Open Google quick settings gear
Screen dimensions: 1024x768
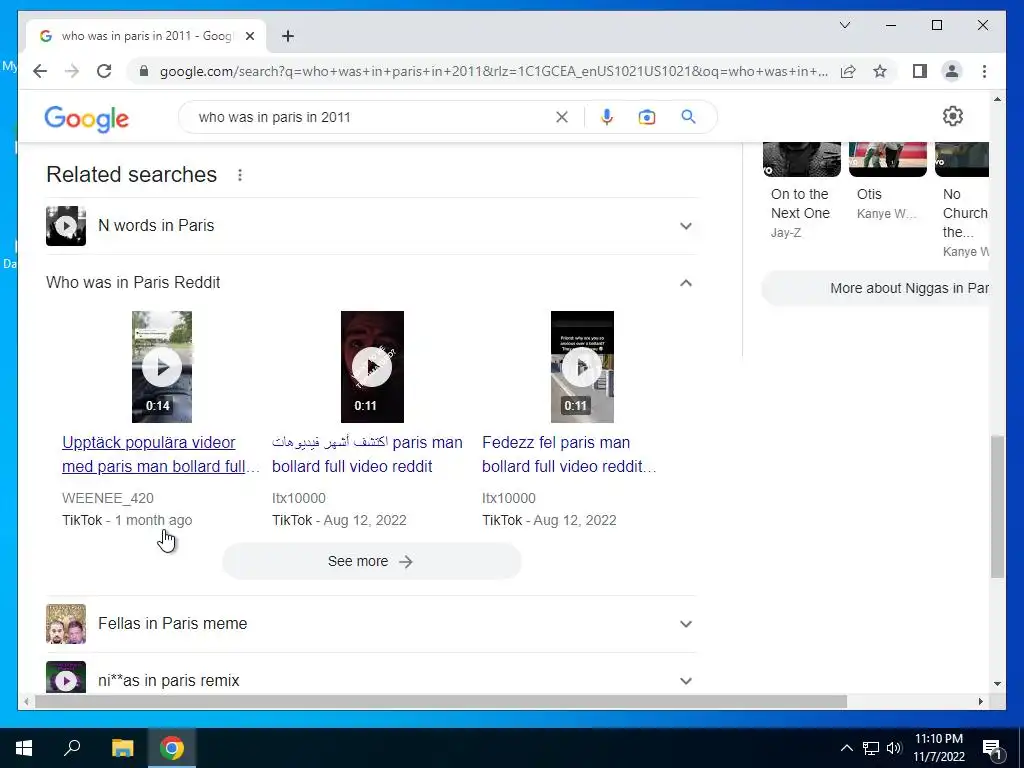[953, 116]
